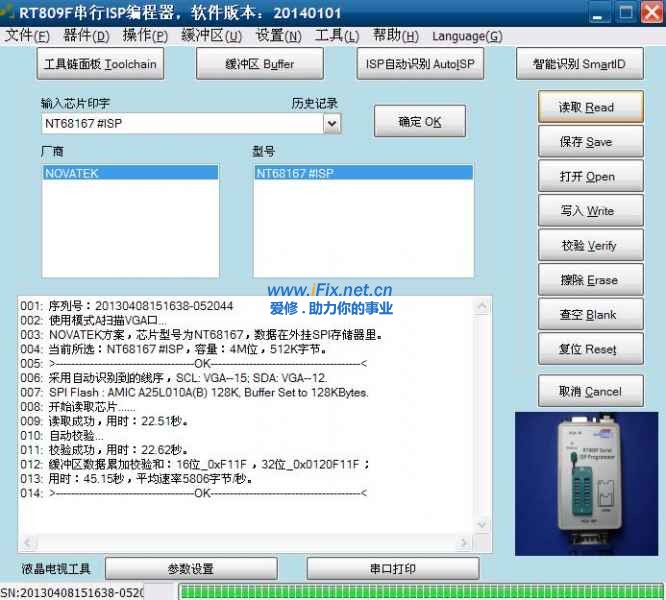The height and width of the screenshot is (600, 666).
Task: Confirm with the 确定 OK button
Action: [420, 121]
